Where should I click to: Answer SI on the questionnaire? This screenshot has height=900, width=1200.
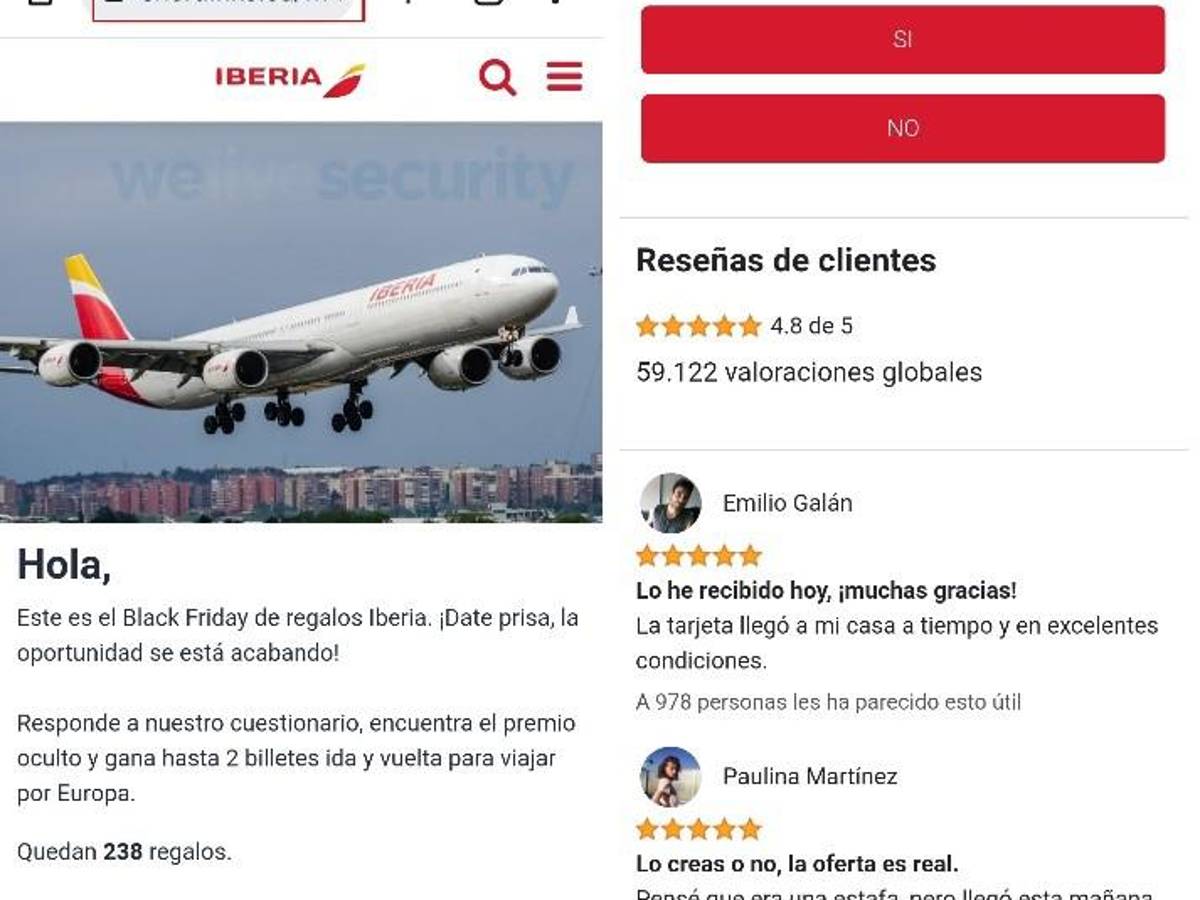click(x=903, y=40)
